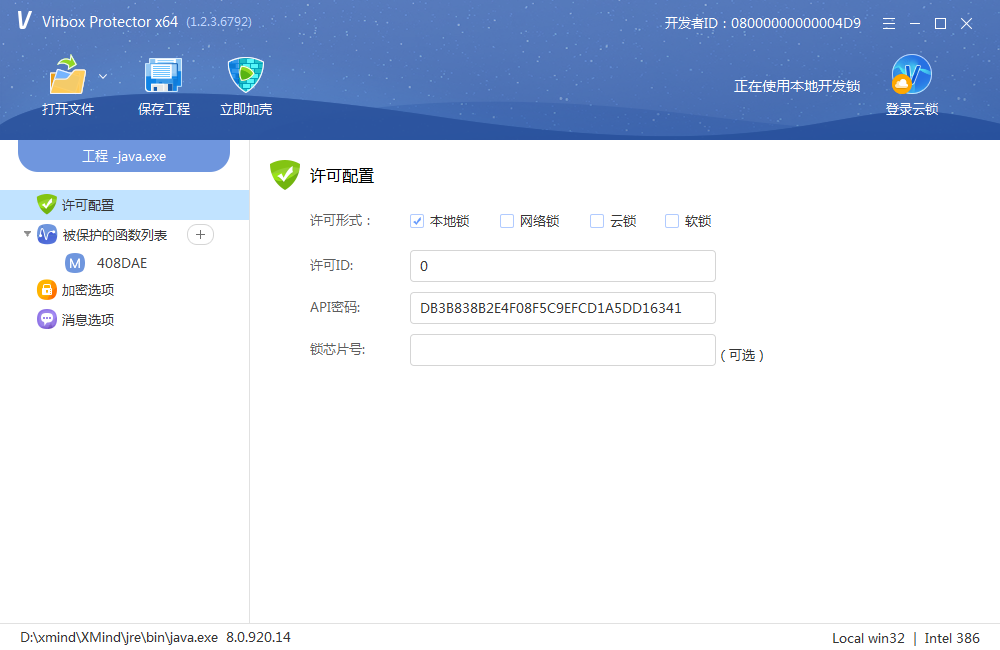Click the 许可ID input field

click(562, 266)
